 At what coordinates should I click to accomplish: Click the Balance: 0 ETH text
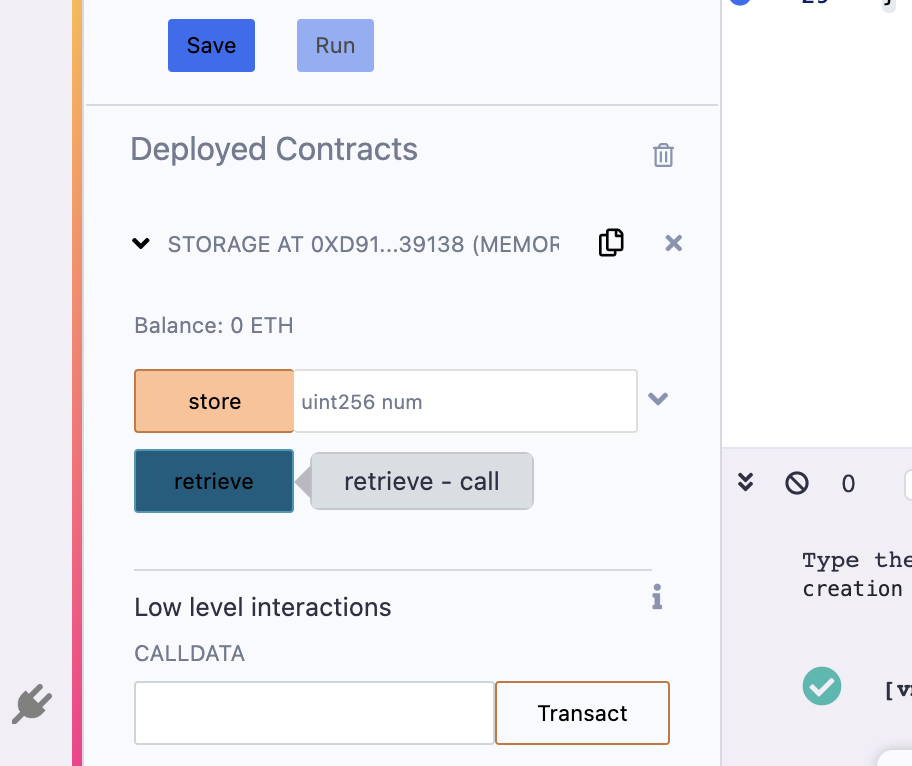pos(213,326)
